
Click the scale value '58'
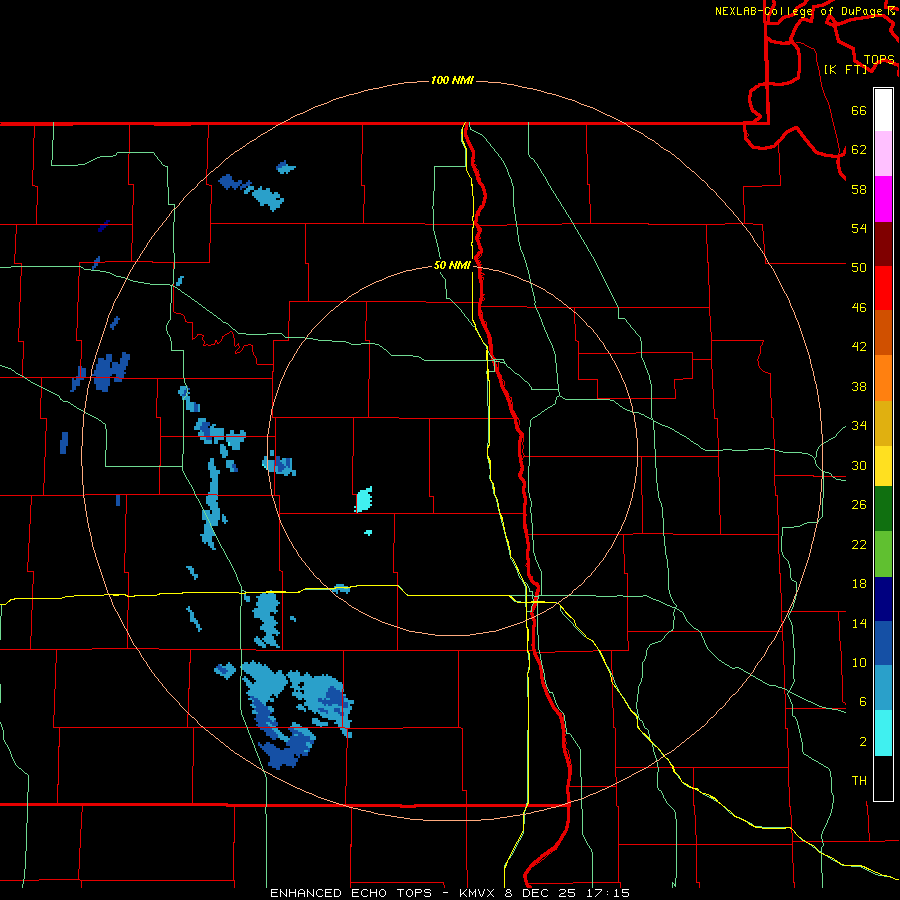coord(859,189)
